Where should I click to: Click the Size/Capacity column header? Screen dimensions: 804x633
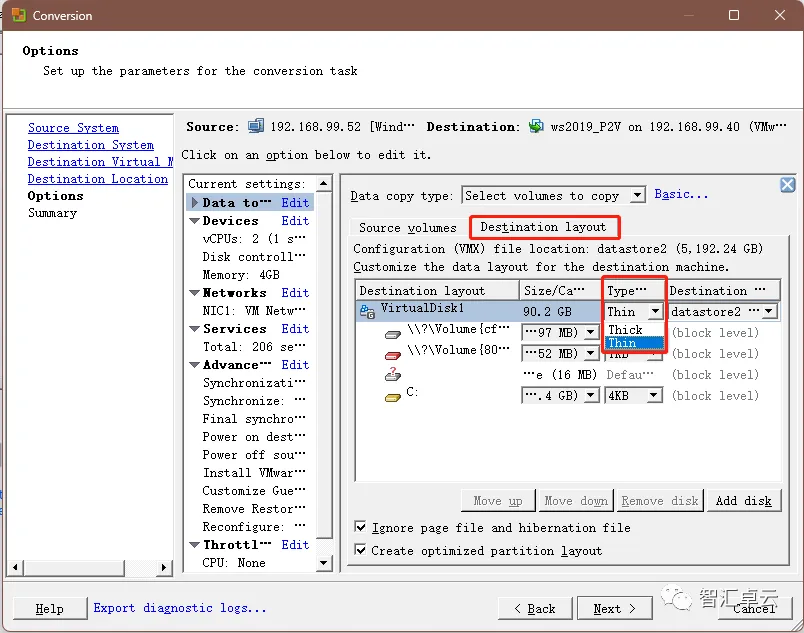(x=560, y=291)
